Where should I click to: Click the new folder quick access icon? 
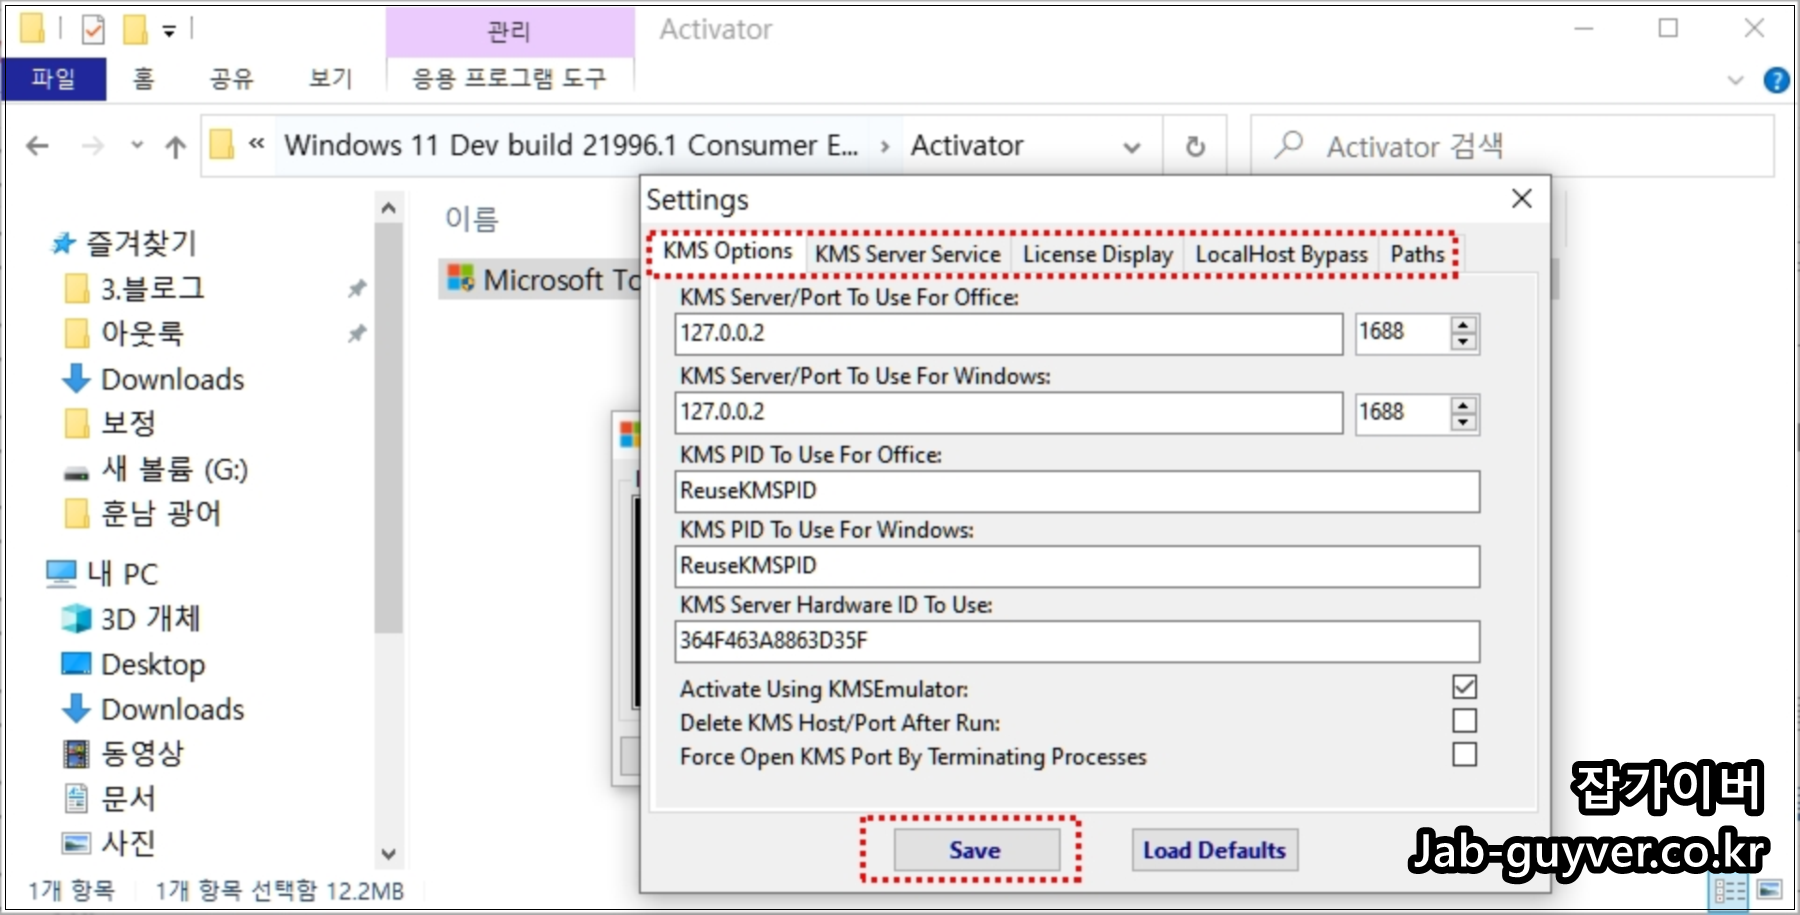pos(135,30)
